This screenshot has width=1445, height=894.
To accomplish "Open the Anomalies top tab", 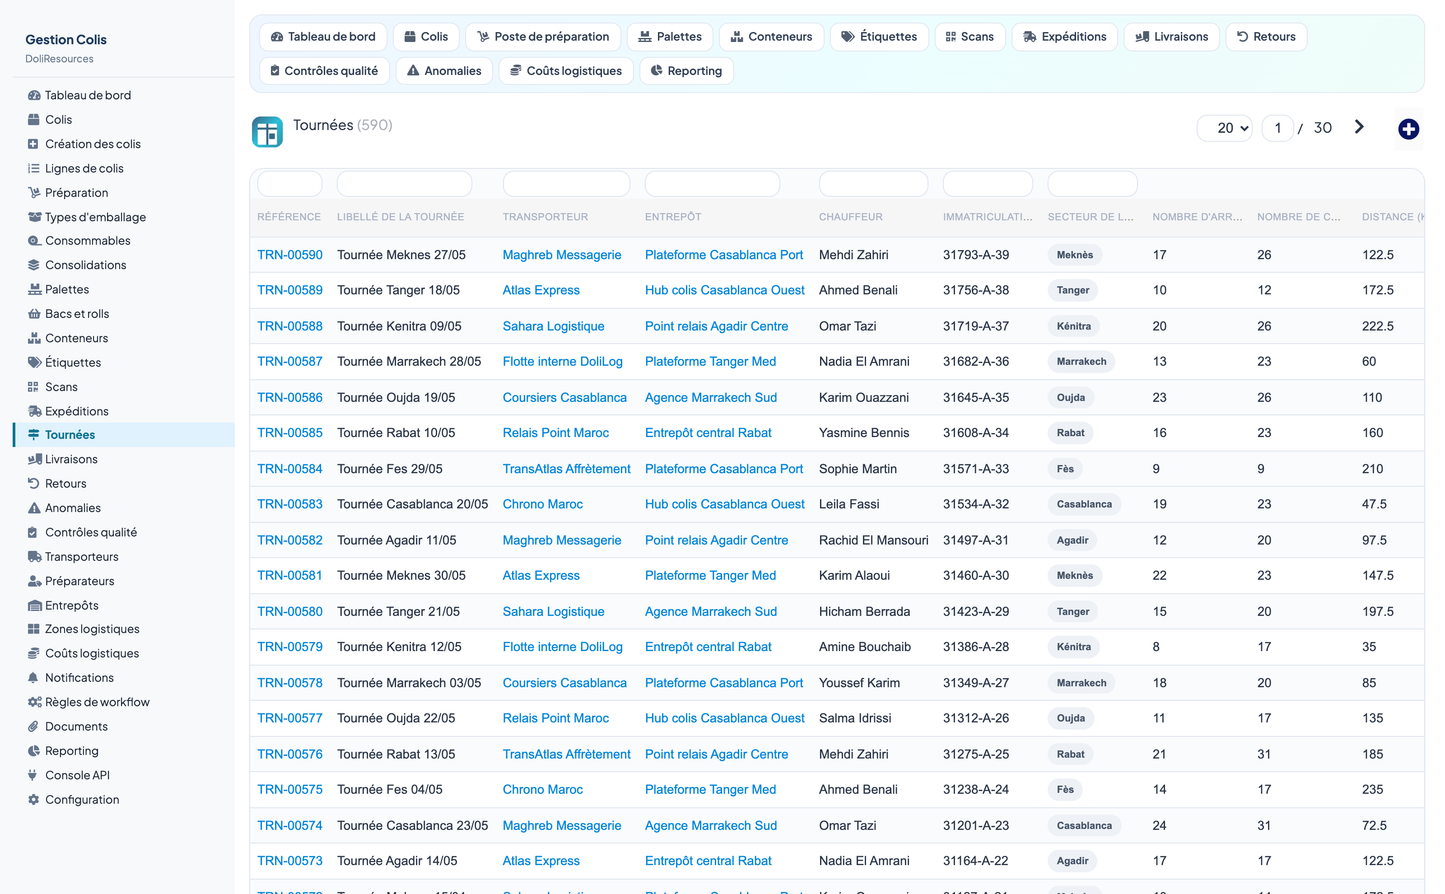I will click(x=444, y=71).
